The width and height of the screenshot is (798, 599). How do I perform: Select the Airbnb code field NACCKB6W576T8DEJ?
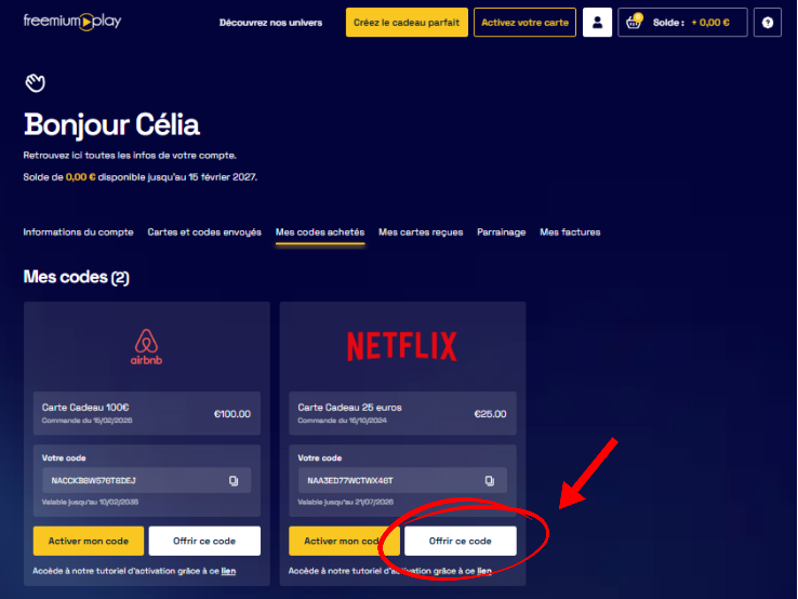147,480
